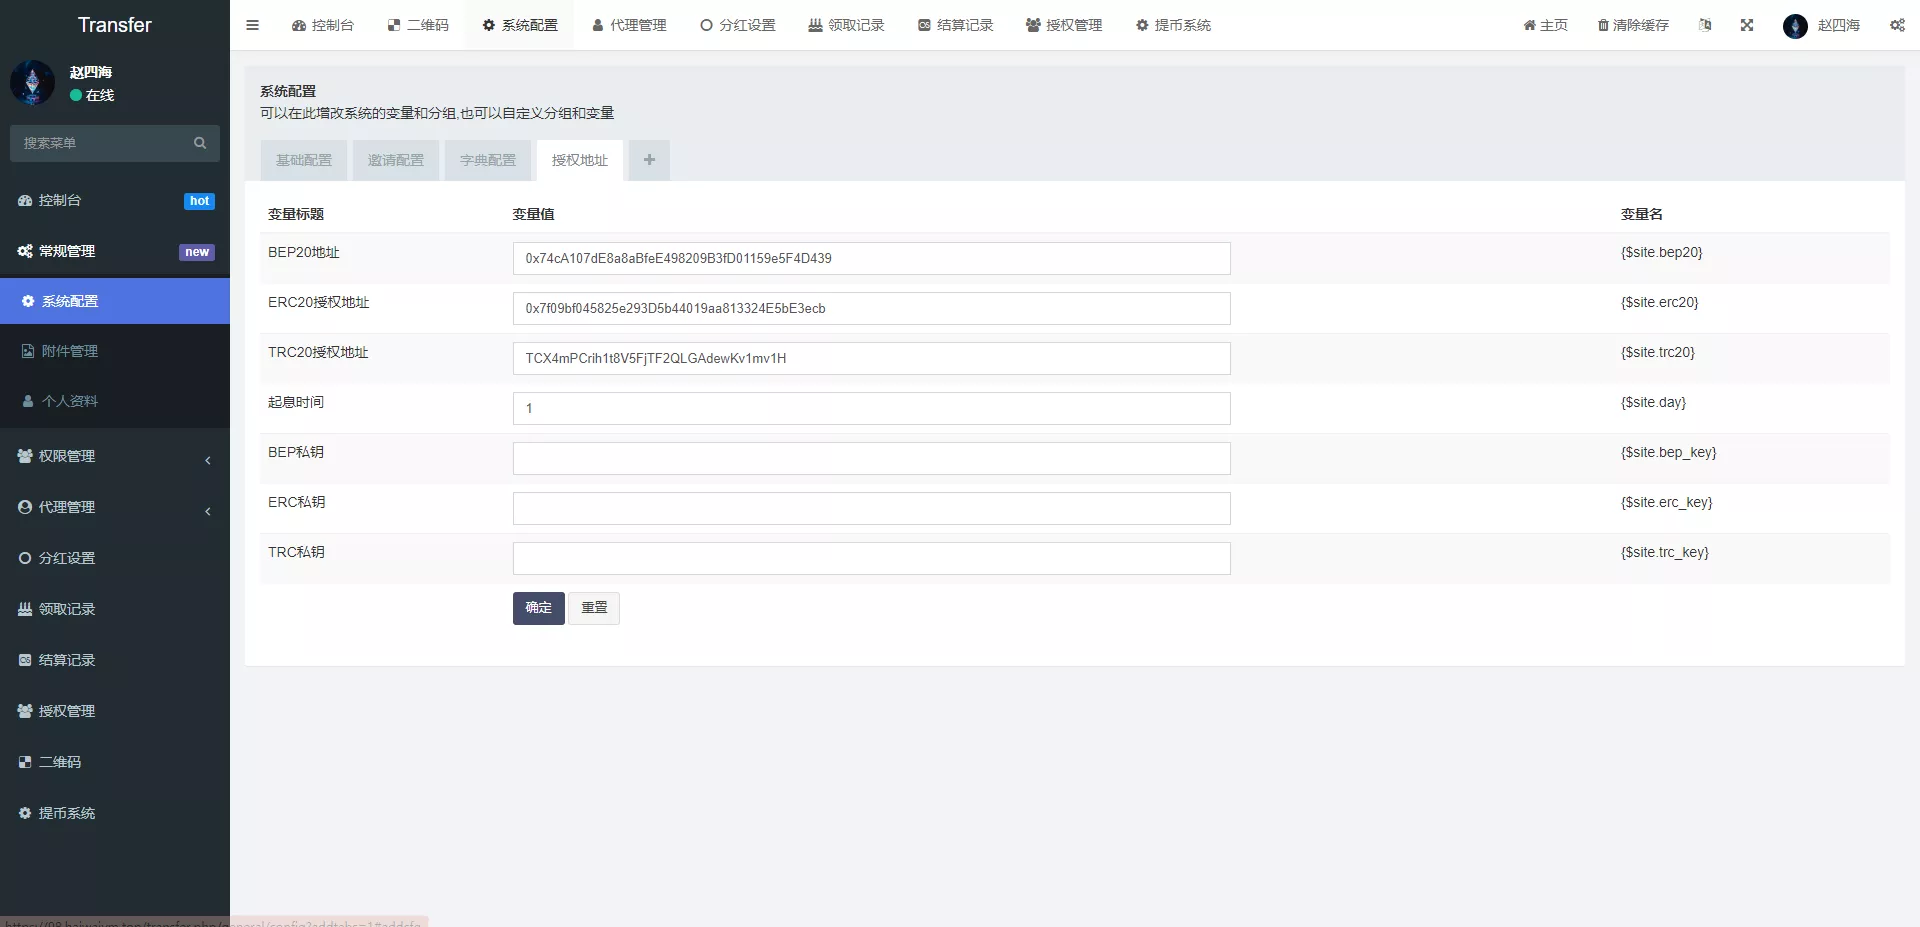Image resolution: width=1920 pixels, height=927 pixels.
Task: Toggle fullscreen with the expand icon
Action: (x=1747, y=25)
